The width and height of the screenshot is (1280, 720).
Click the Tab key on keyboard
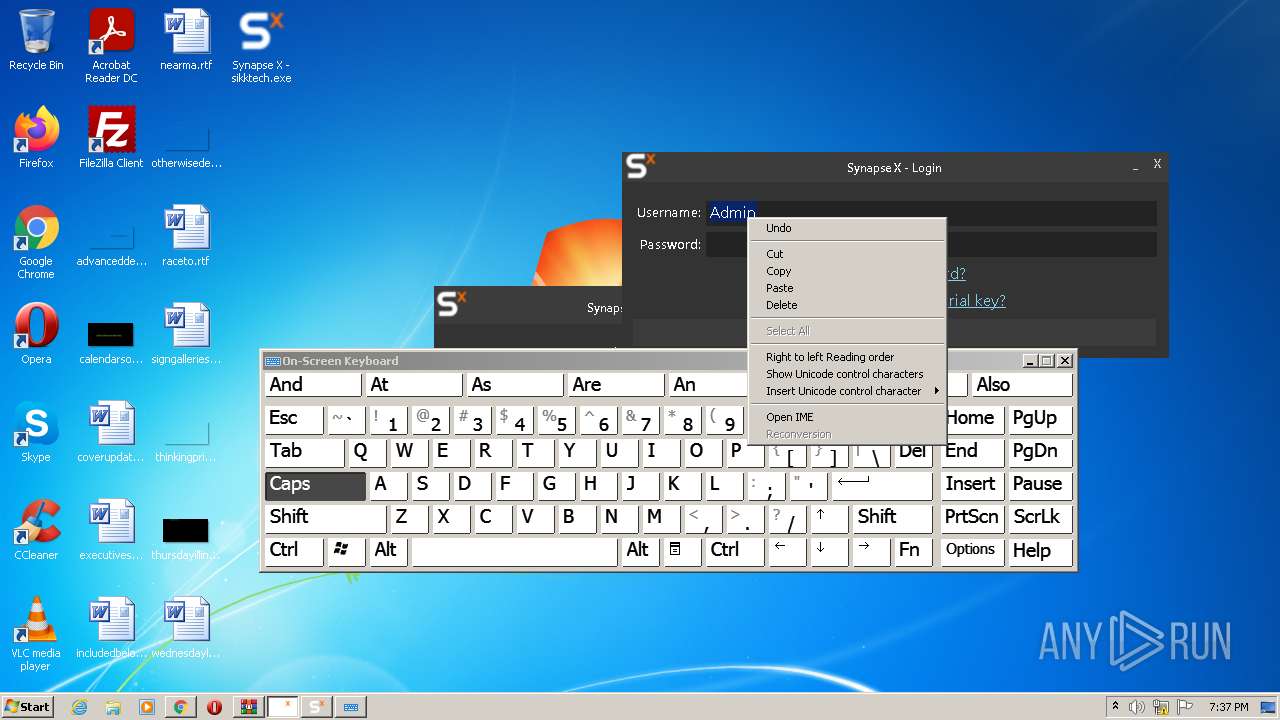(x=305, y=452)
